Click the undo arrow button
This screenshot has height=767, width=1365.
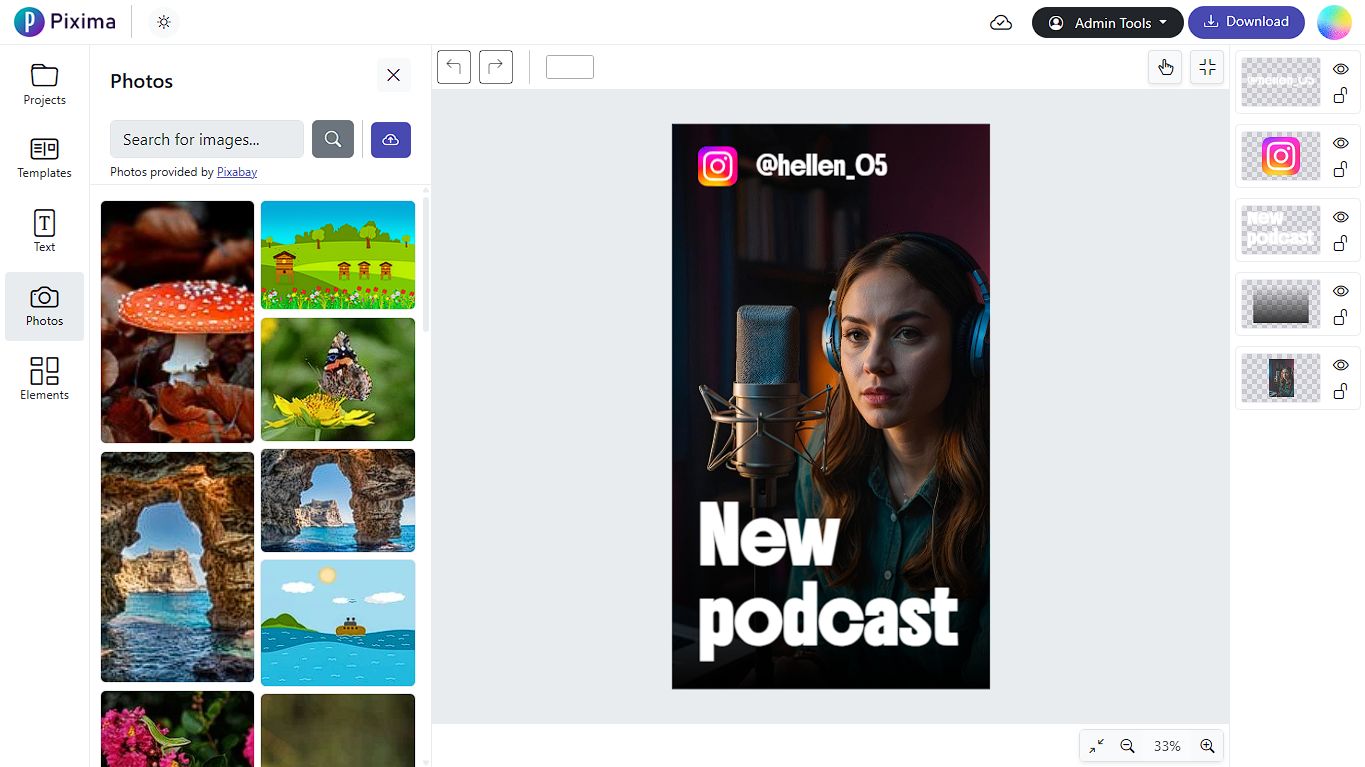[454, 67]
